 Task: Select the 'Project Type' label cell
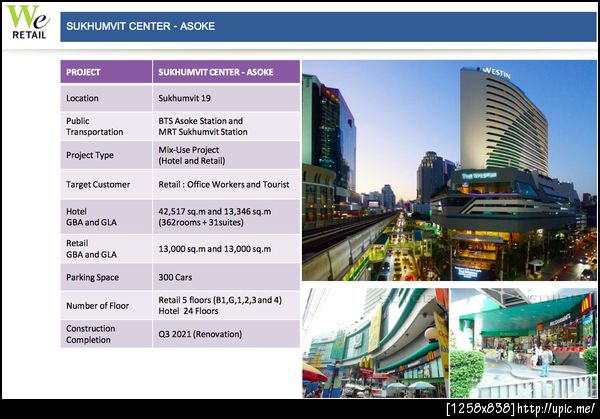[106, 155]
